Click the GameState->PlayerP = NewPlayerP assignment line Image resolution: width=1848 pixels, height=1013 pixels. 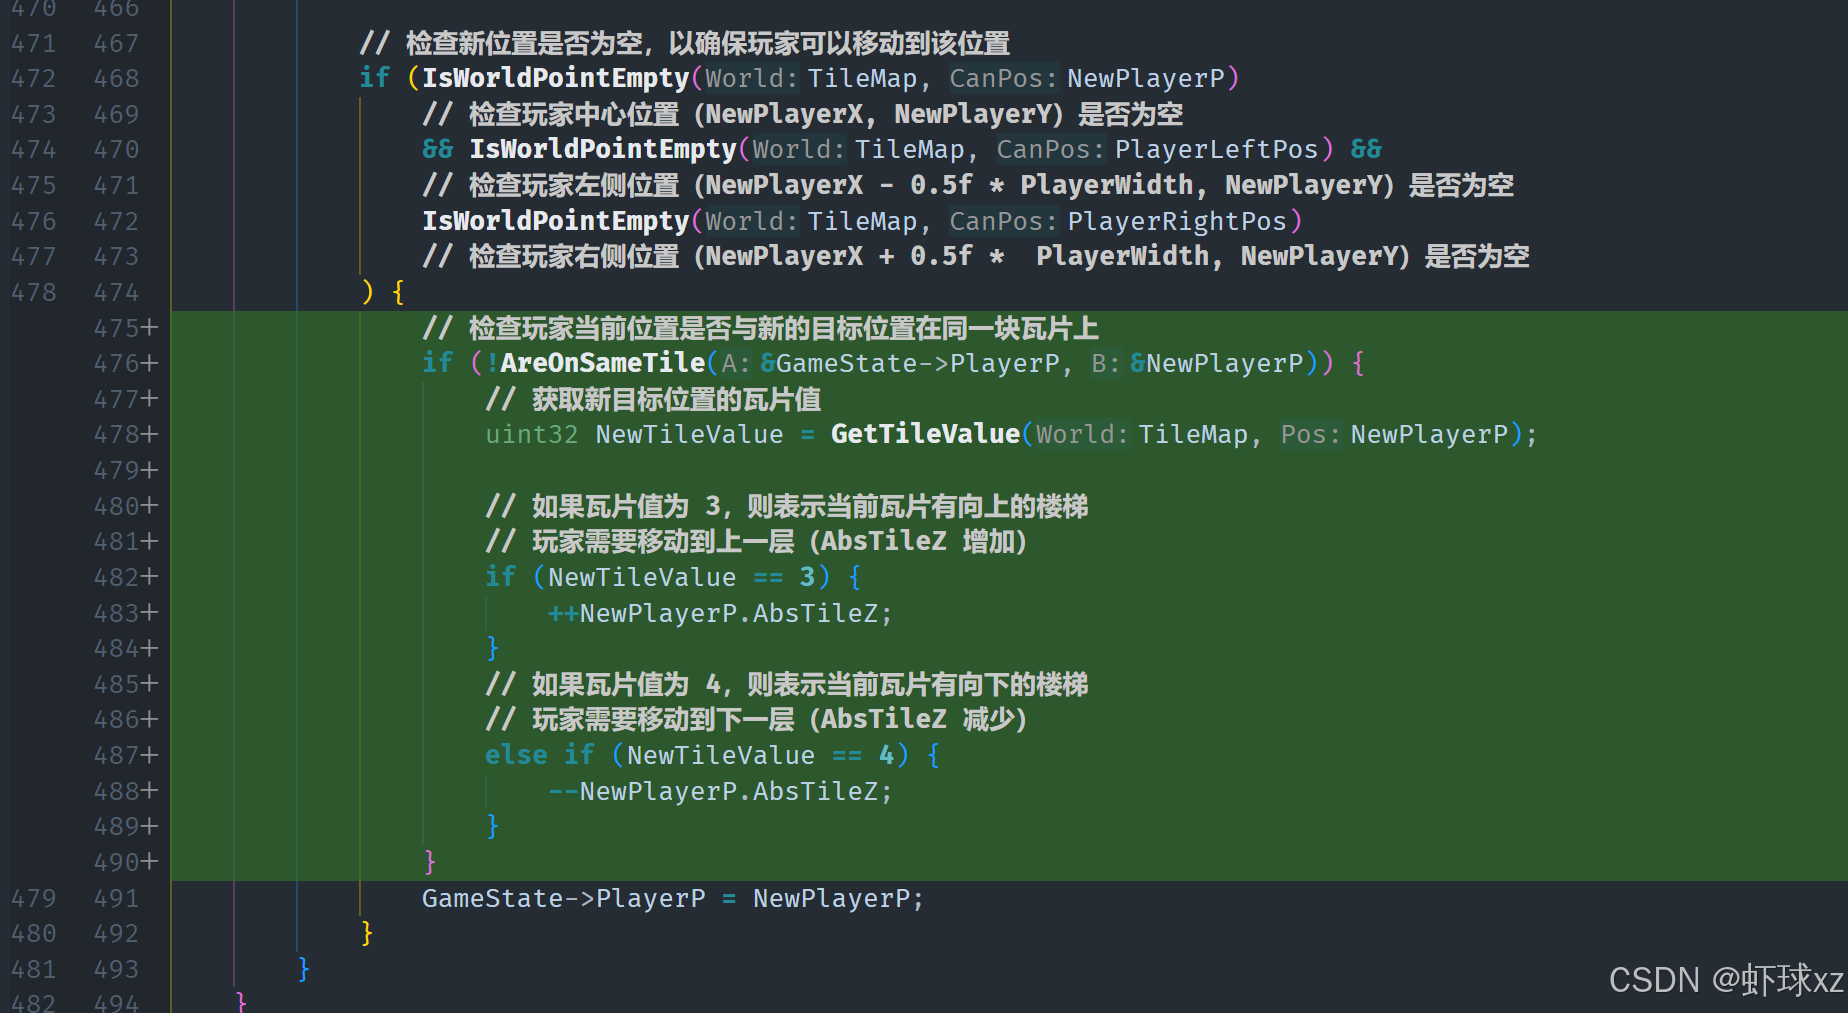pos(673,898)
